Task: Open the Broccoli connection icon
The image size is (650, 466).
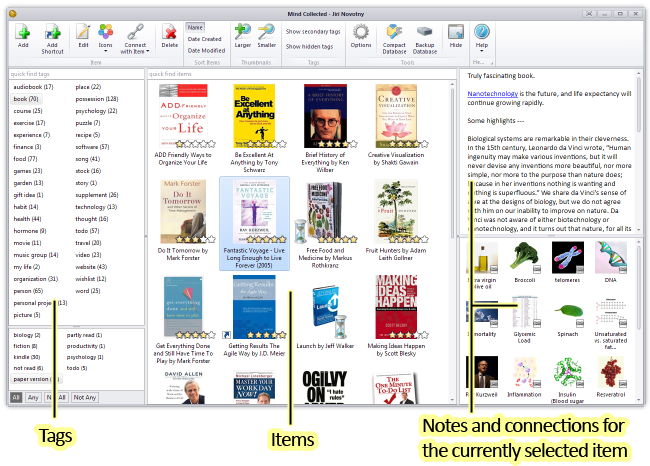Action: [525, 257]
